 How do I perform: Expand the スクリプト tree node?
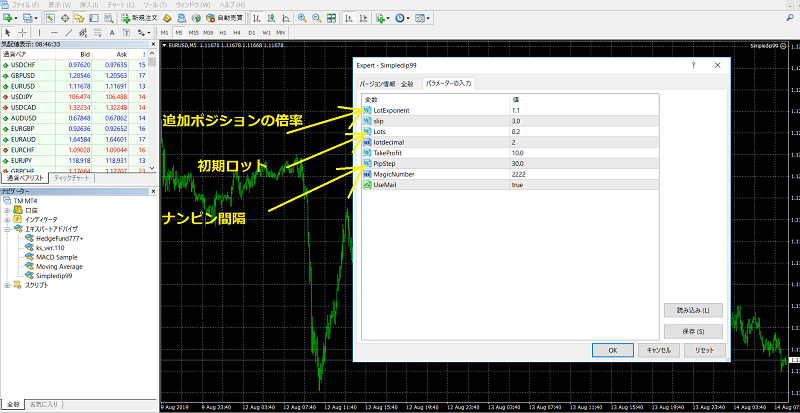tap(7, 286)
